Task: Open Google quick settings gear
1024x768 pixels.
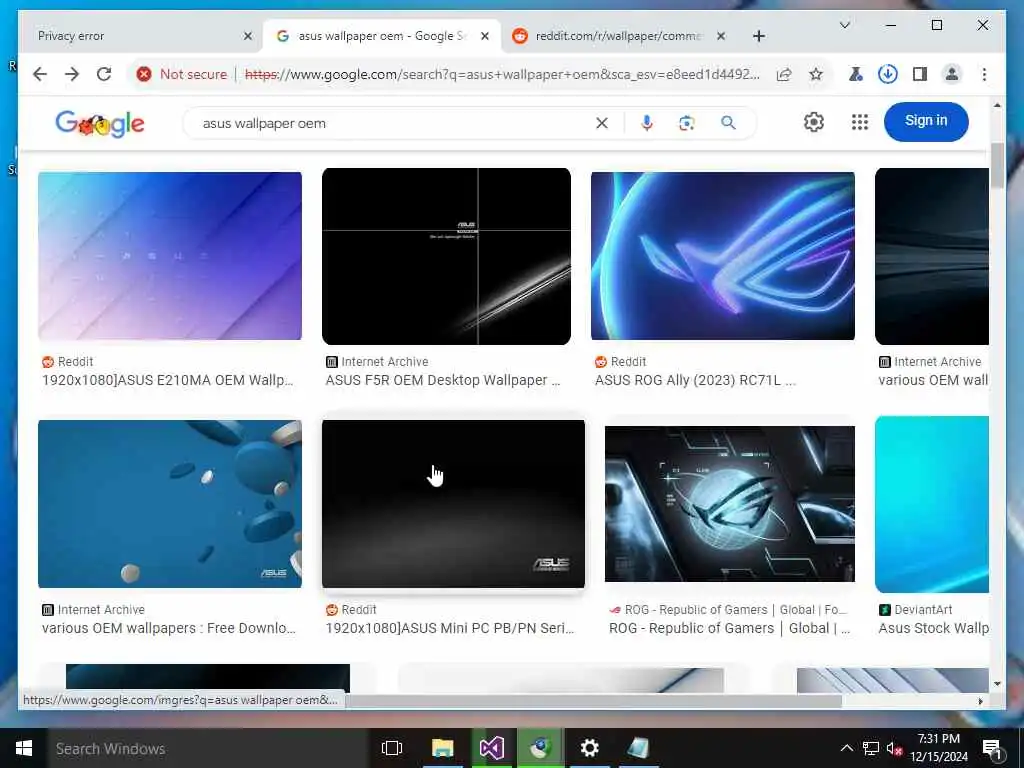Action: click(814, 122)
